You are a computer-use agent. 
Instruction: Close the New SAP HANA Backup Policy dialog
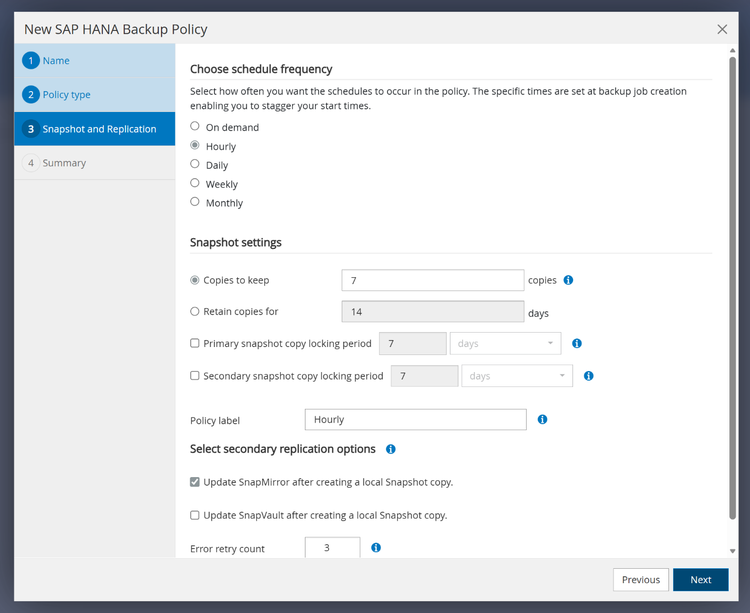tap(722, 29)
